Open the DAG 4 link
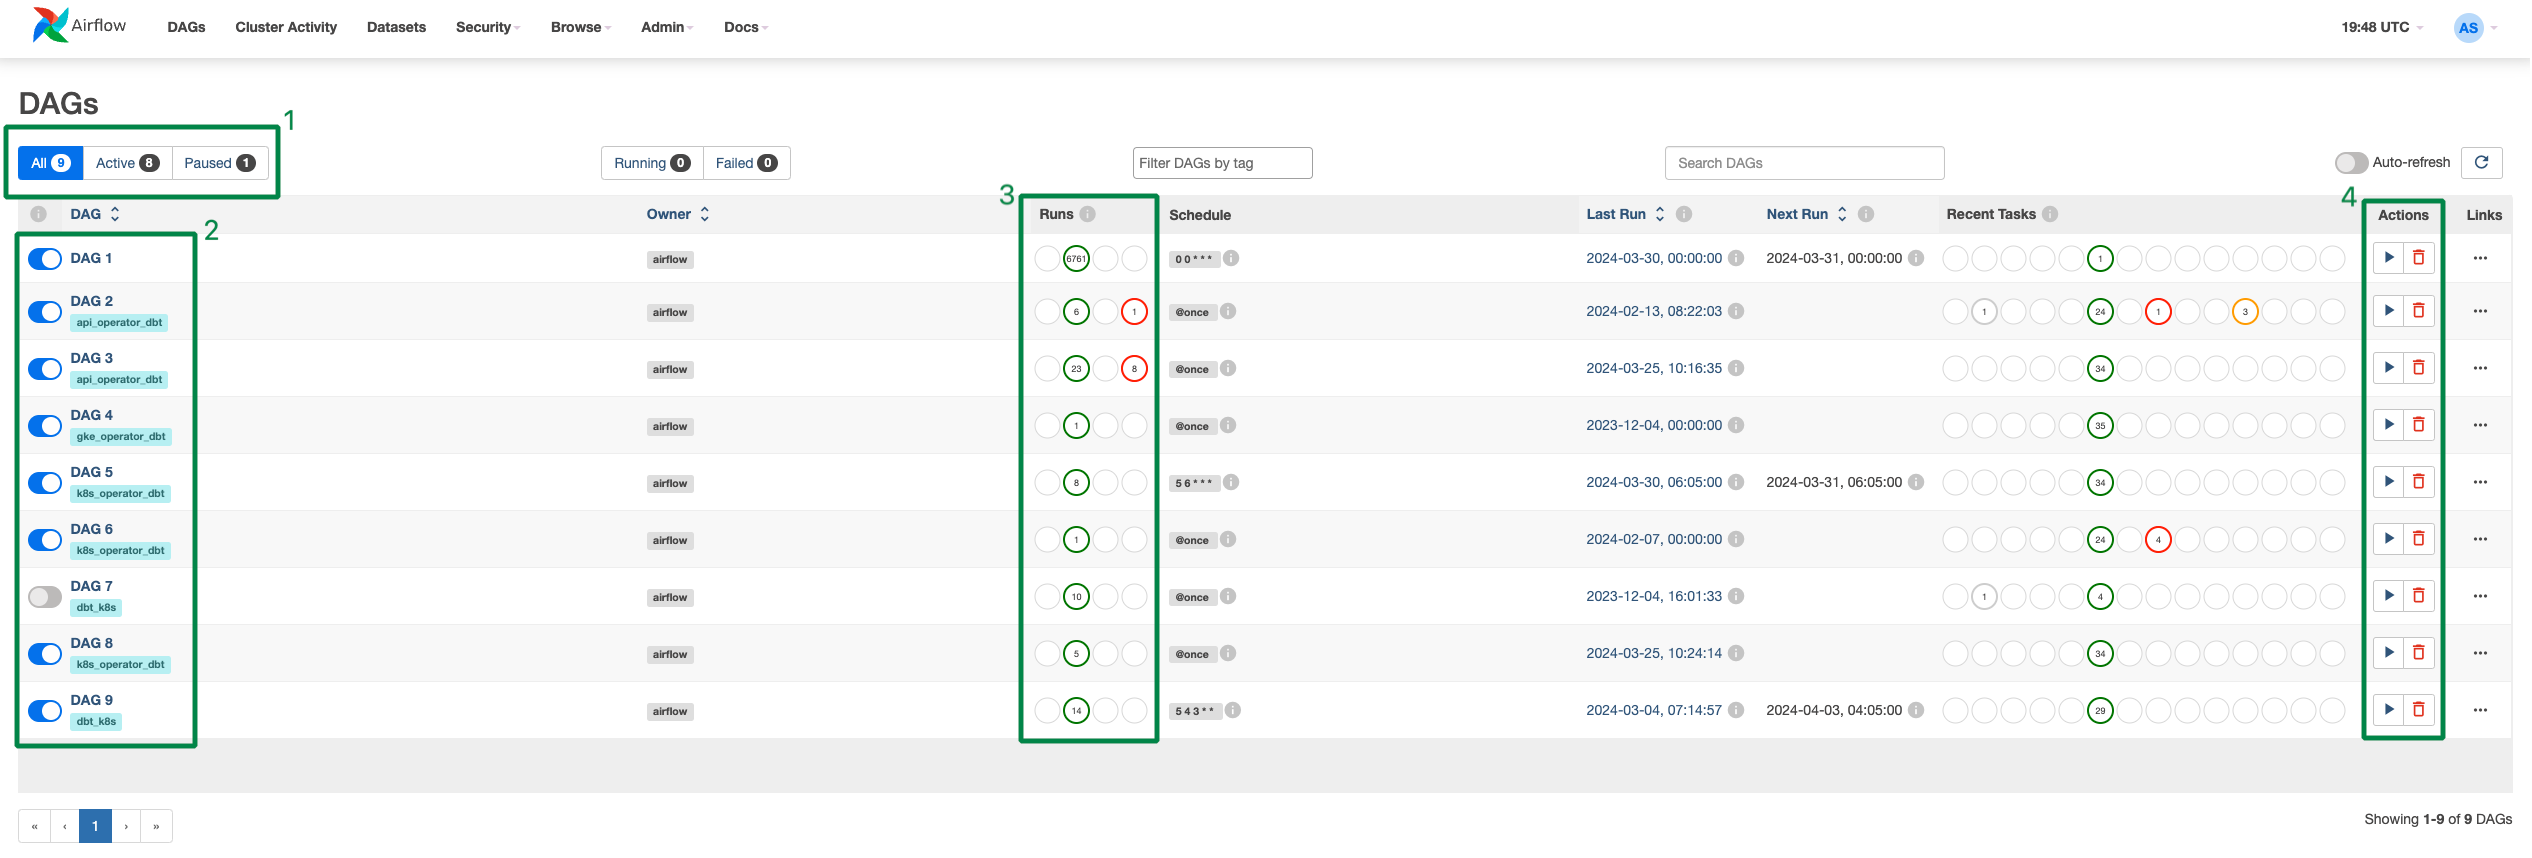 pos(91,415)
